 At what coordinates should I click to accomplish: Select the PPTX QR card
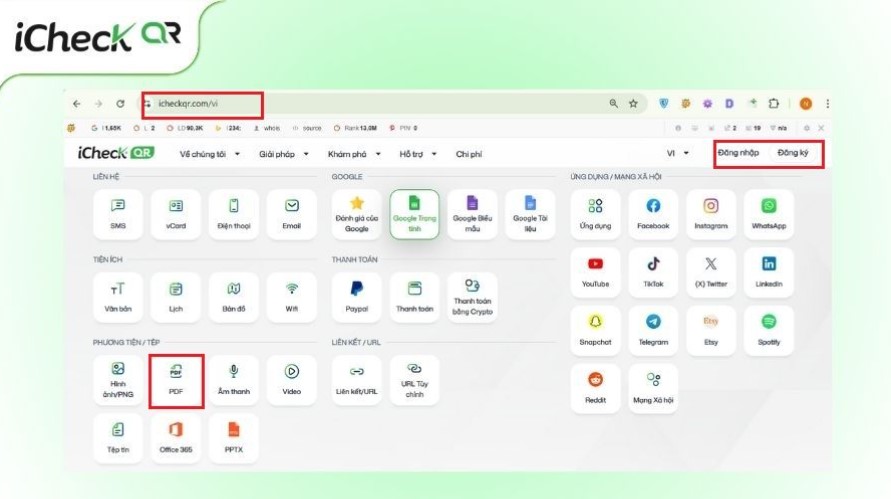click(234, 438)
